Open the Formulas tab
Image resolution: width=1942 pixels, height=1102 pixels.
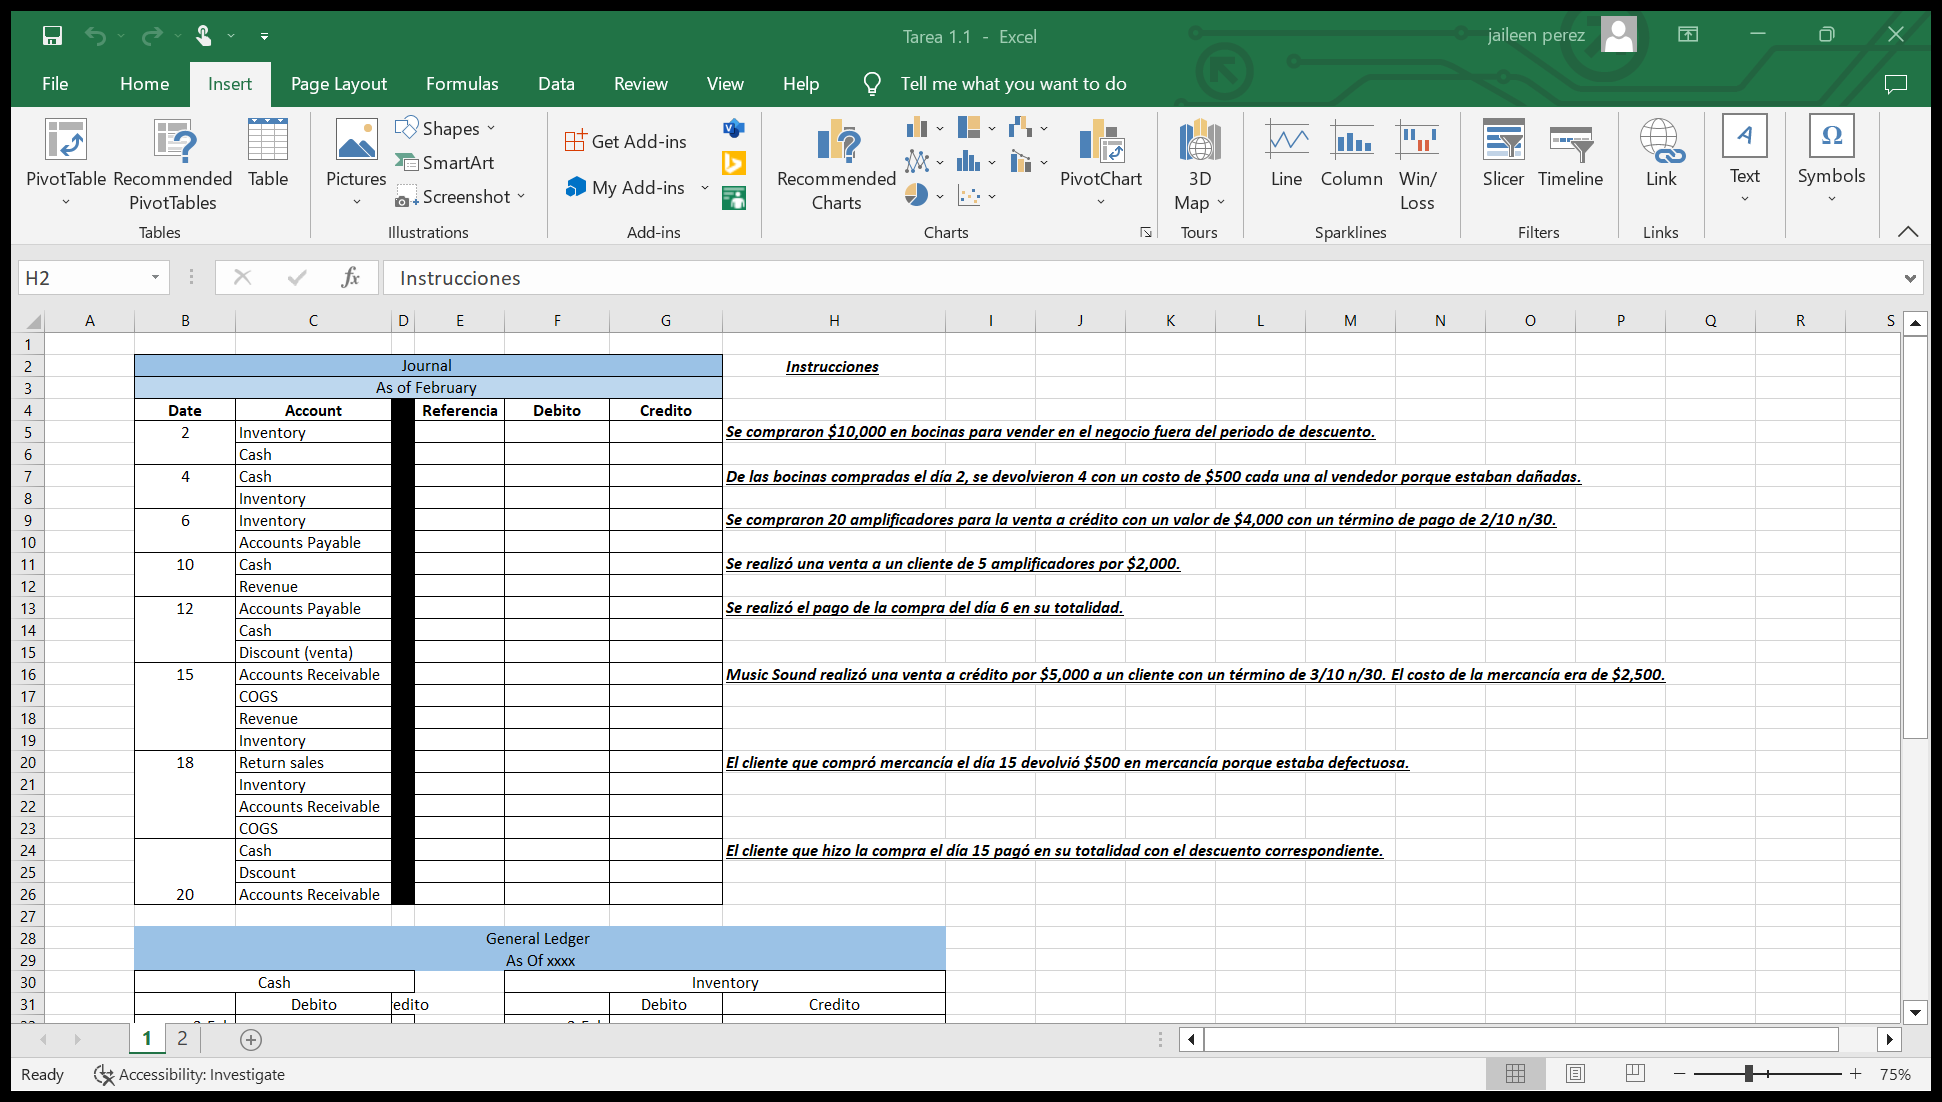click(x=461, y=84)
